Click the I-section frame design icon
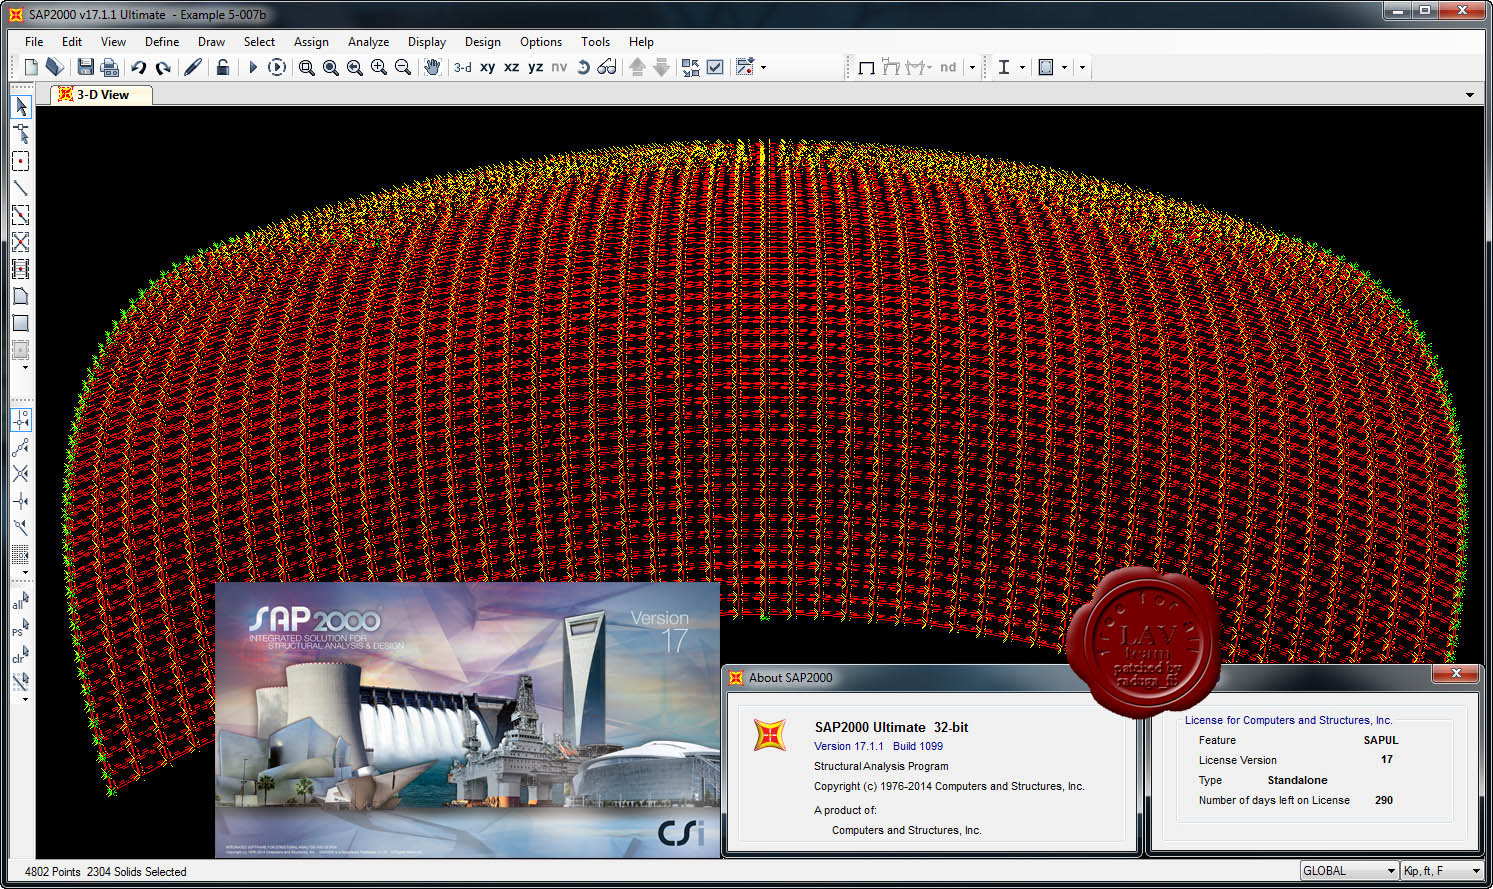 tap(1004, 67)
